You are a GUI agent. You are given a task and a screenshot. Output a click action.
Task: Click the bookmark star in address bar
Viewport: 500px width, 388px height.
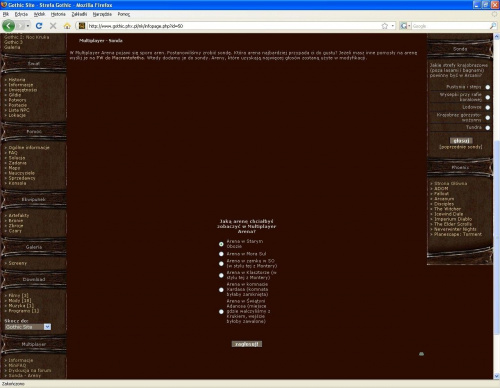(x=385, y=26)
